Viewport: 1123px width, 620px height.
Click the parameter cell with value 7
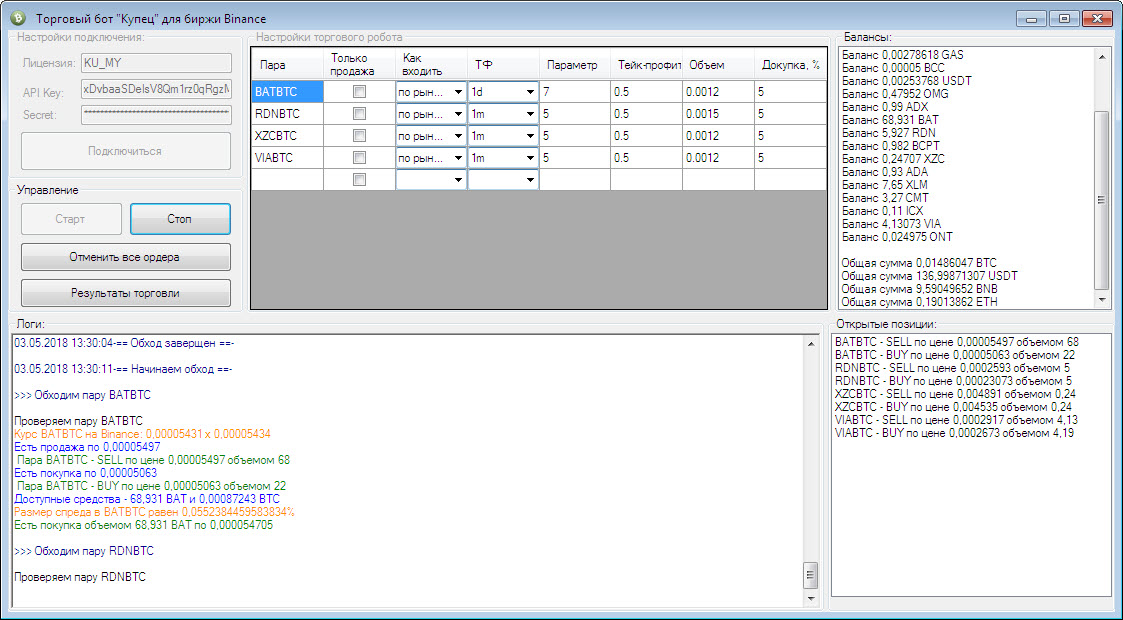pyautogui.click(x=573, y=91)
